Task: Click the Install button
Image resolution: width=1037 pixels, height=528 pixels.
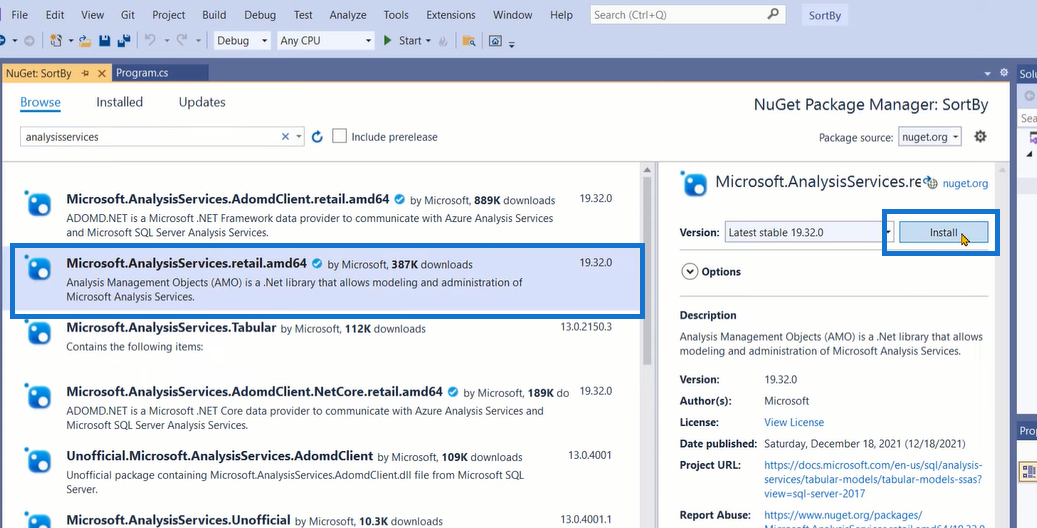Action: tap(943, 232)
